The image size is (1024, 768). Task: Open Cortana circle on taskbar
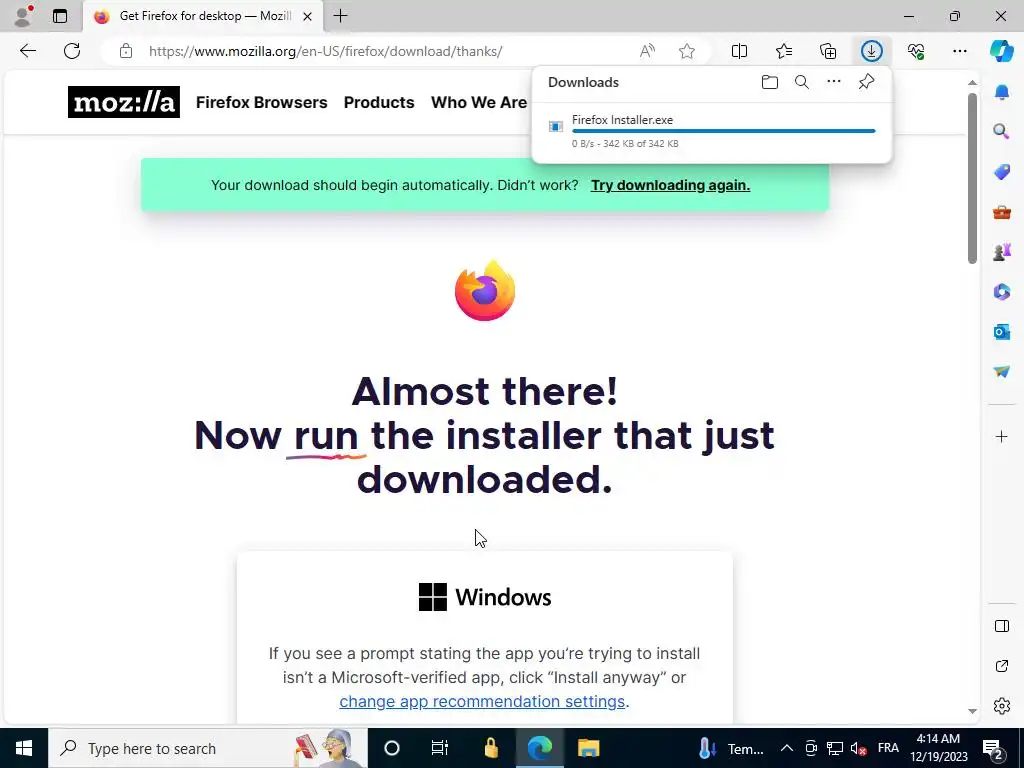(x=391, y=748)
